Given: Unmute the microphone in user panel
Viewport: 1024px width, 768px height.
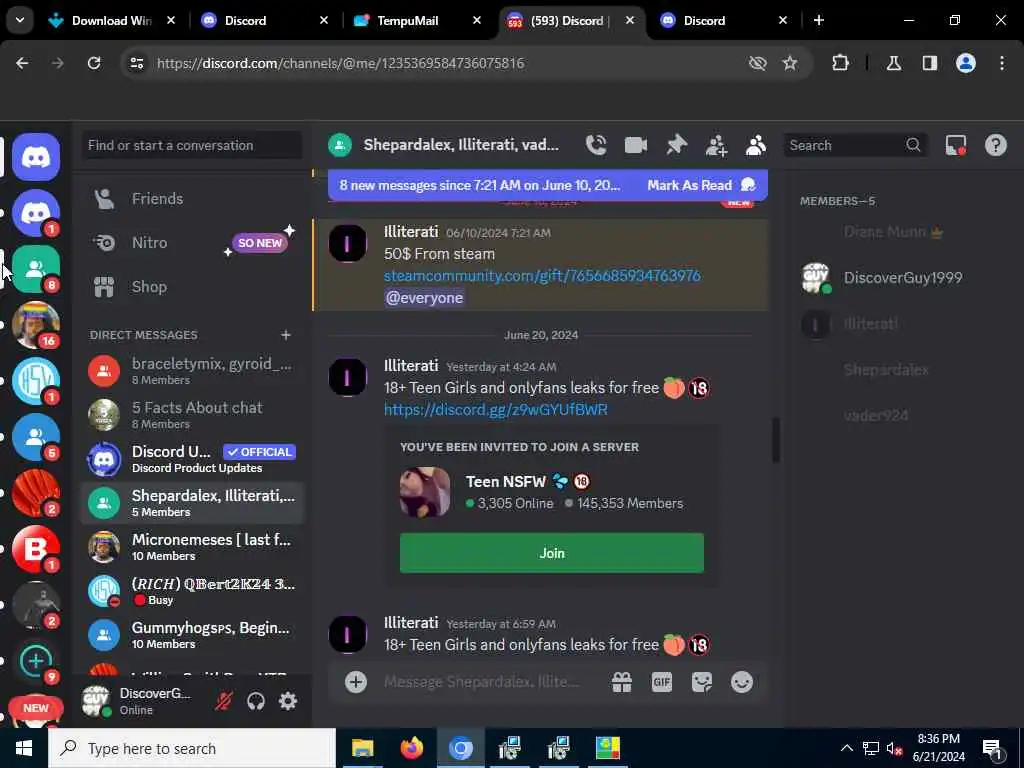Looking at the screenshot, I should (x=223, y=701).
